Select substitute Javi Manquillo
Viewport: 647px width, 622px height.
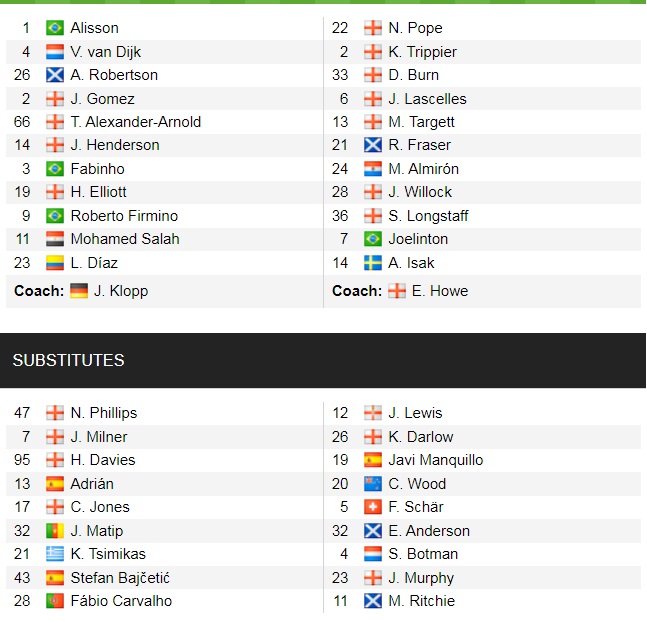(435, 460)
